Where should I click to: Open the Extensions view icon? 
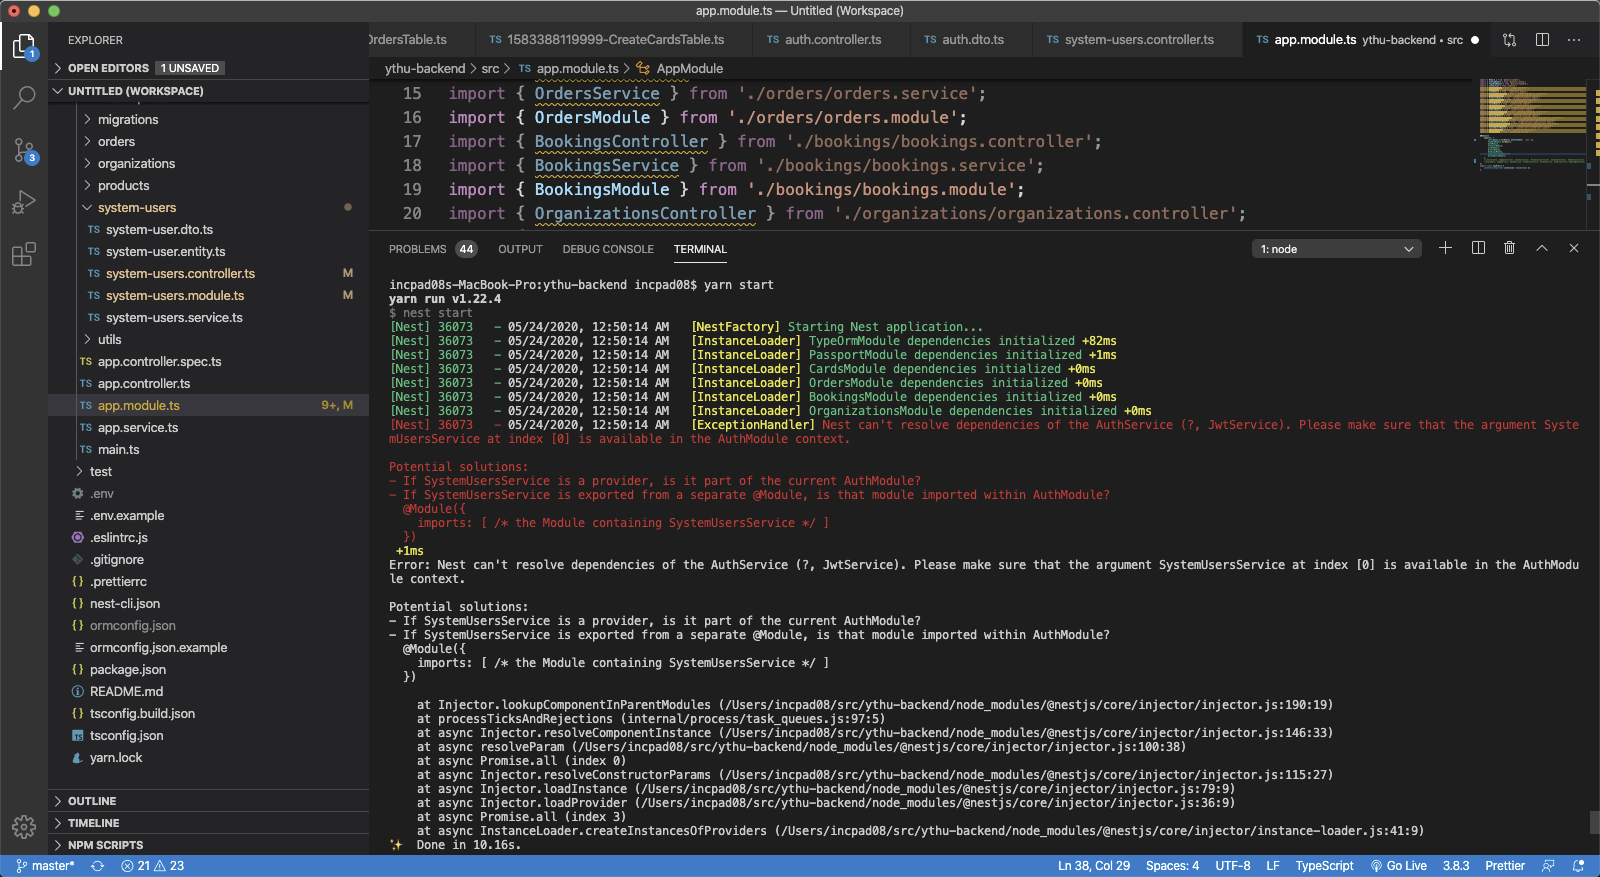24,254
